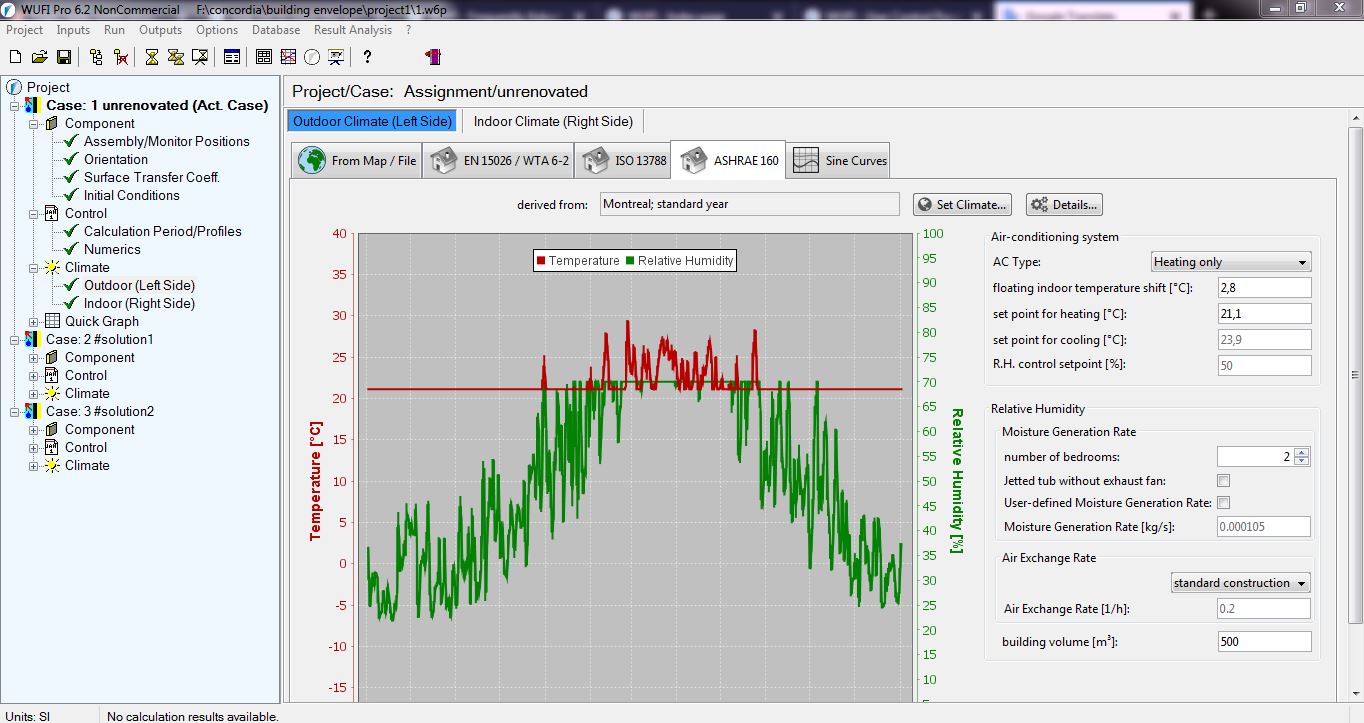
Task: Check User-defined Moisture Generation Rate box
Action: click(x=1223, y=502)
